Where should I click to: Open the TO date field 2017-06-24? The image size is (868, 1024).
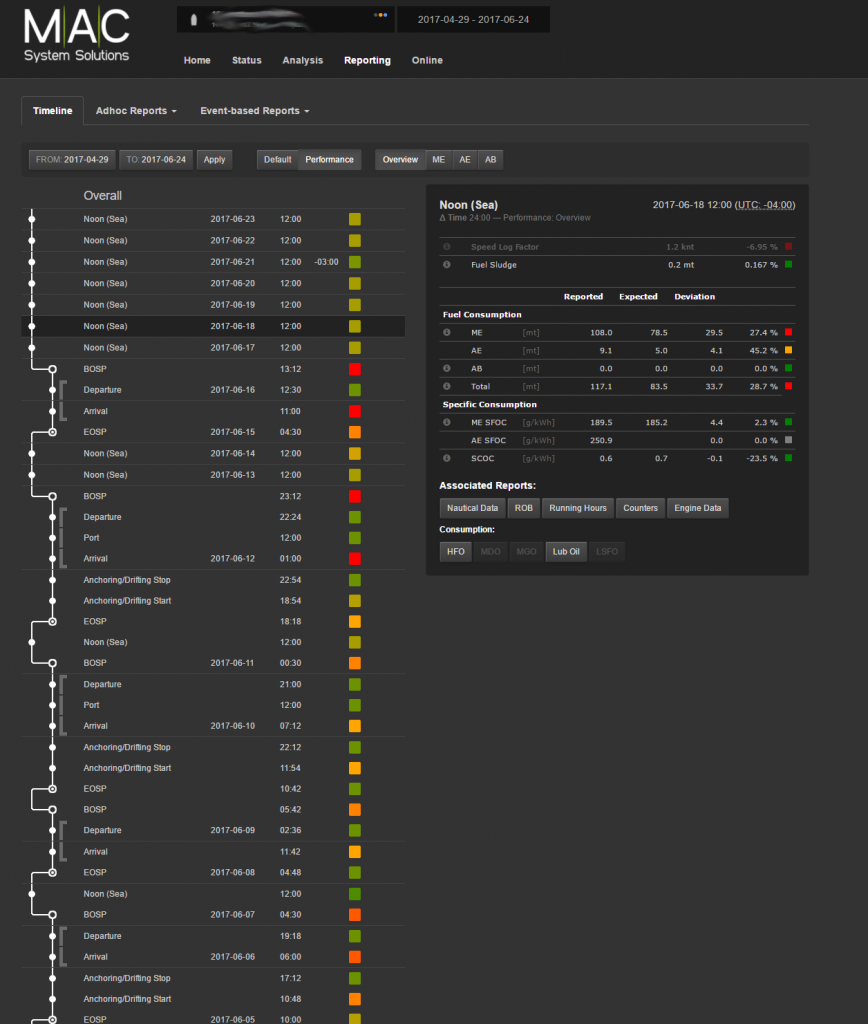coord(156,159)
